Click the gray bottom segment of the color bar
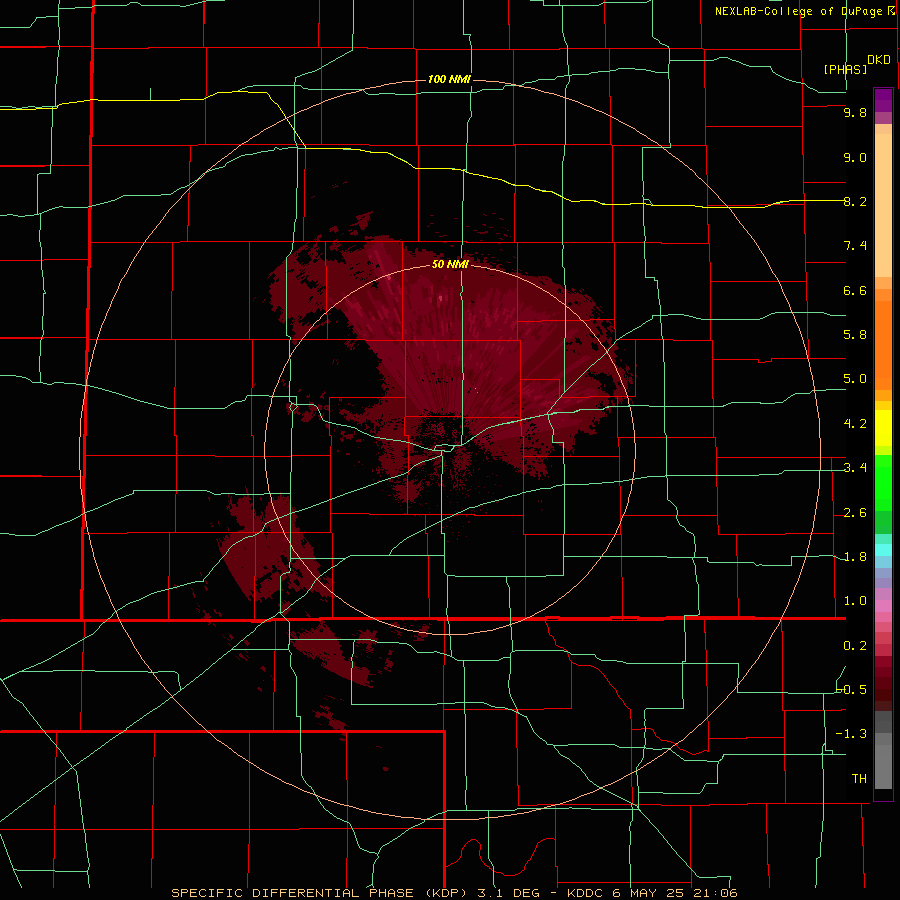The image size is (900, 900). (x=883, y=766)
